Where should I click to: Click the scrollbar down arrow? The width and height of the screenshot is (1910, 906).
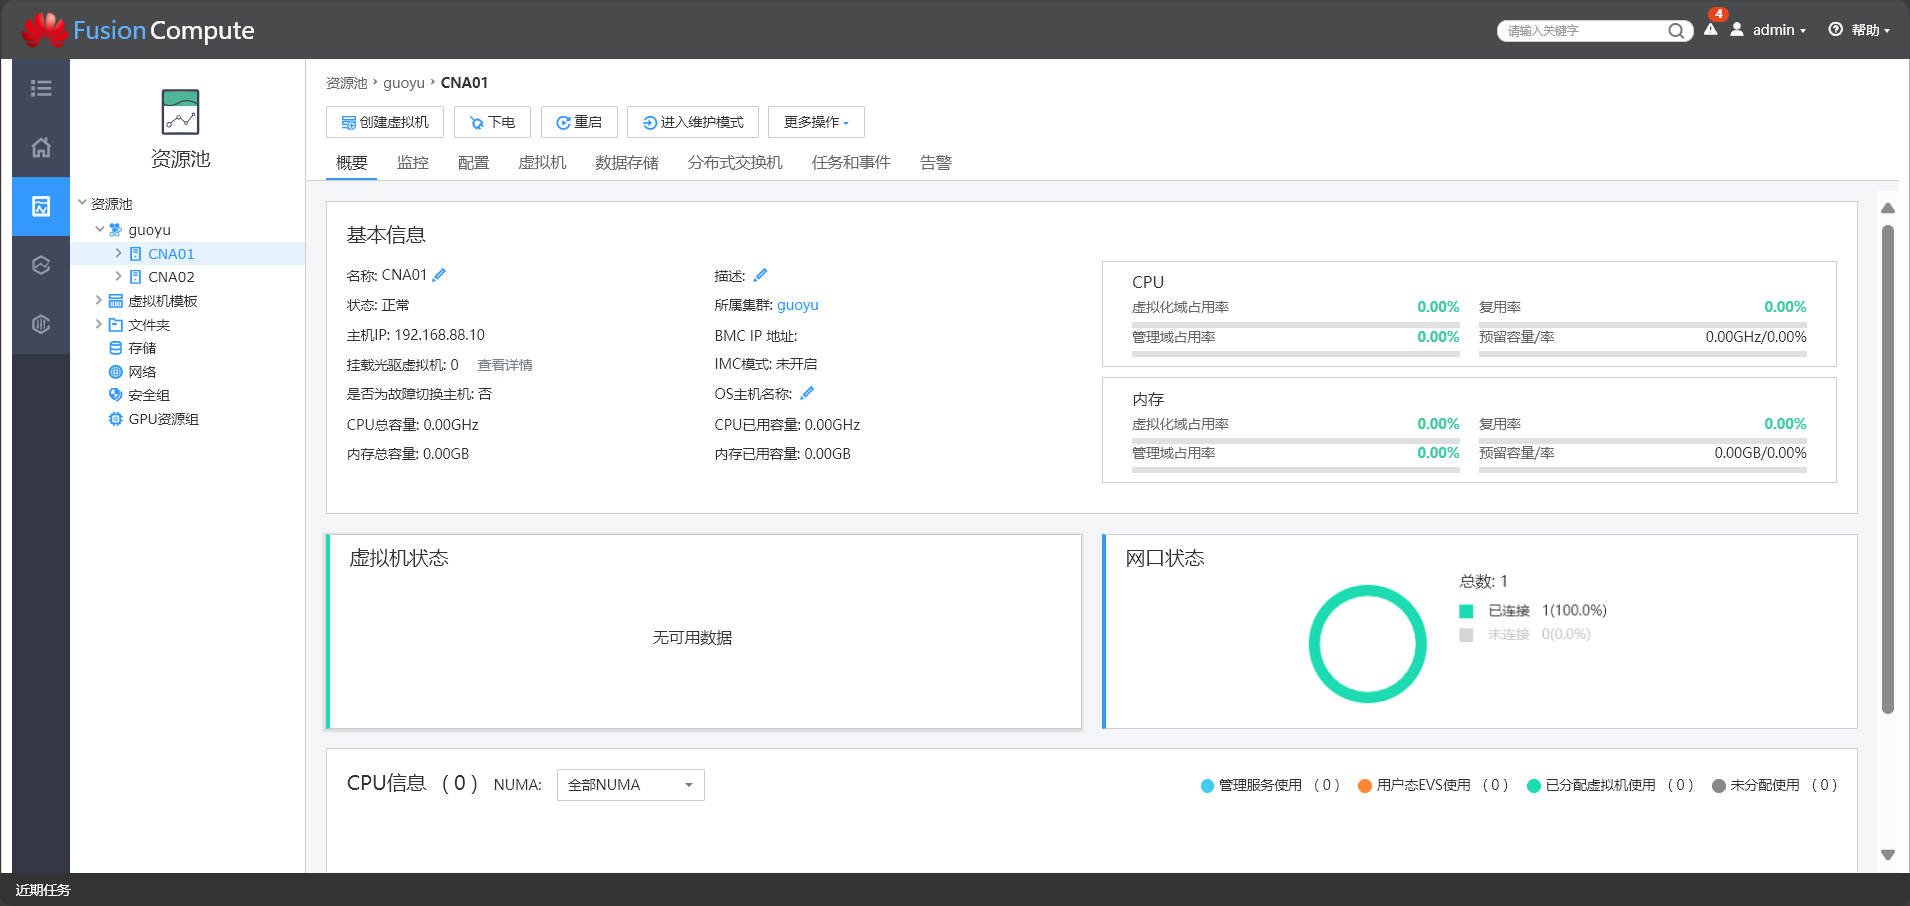click(x=1888, y=855)
